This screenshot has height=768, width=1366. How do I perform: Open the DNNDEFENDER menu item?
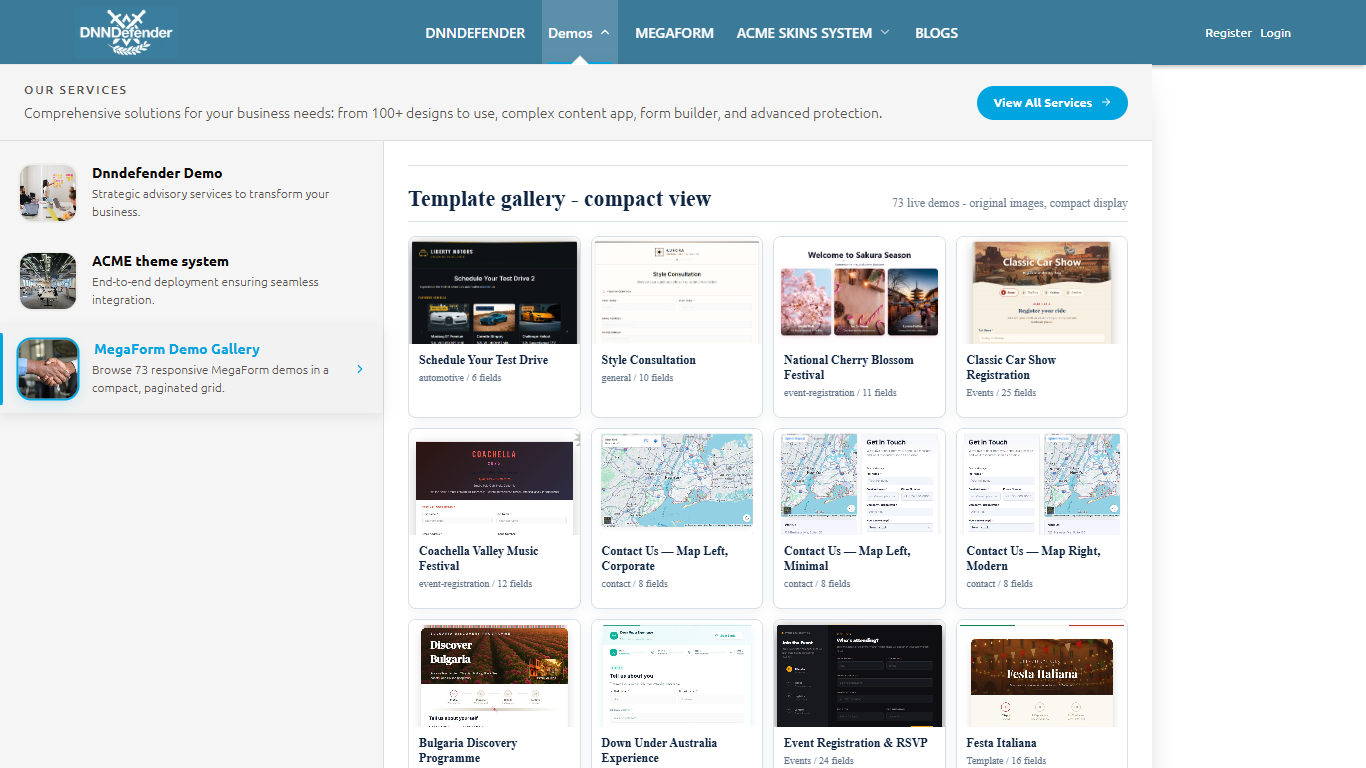[475, 33]
